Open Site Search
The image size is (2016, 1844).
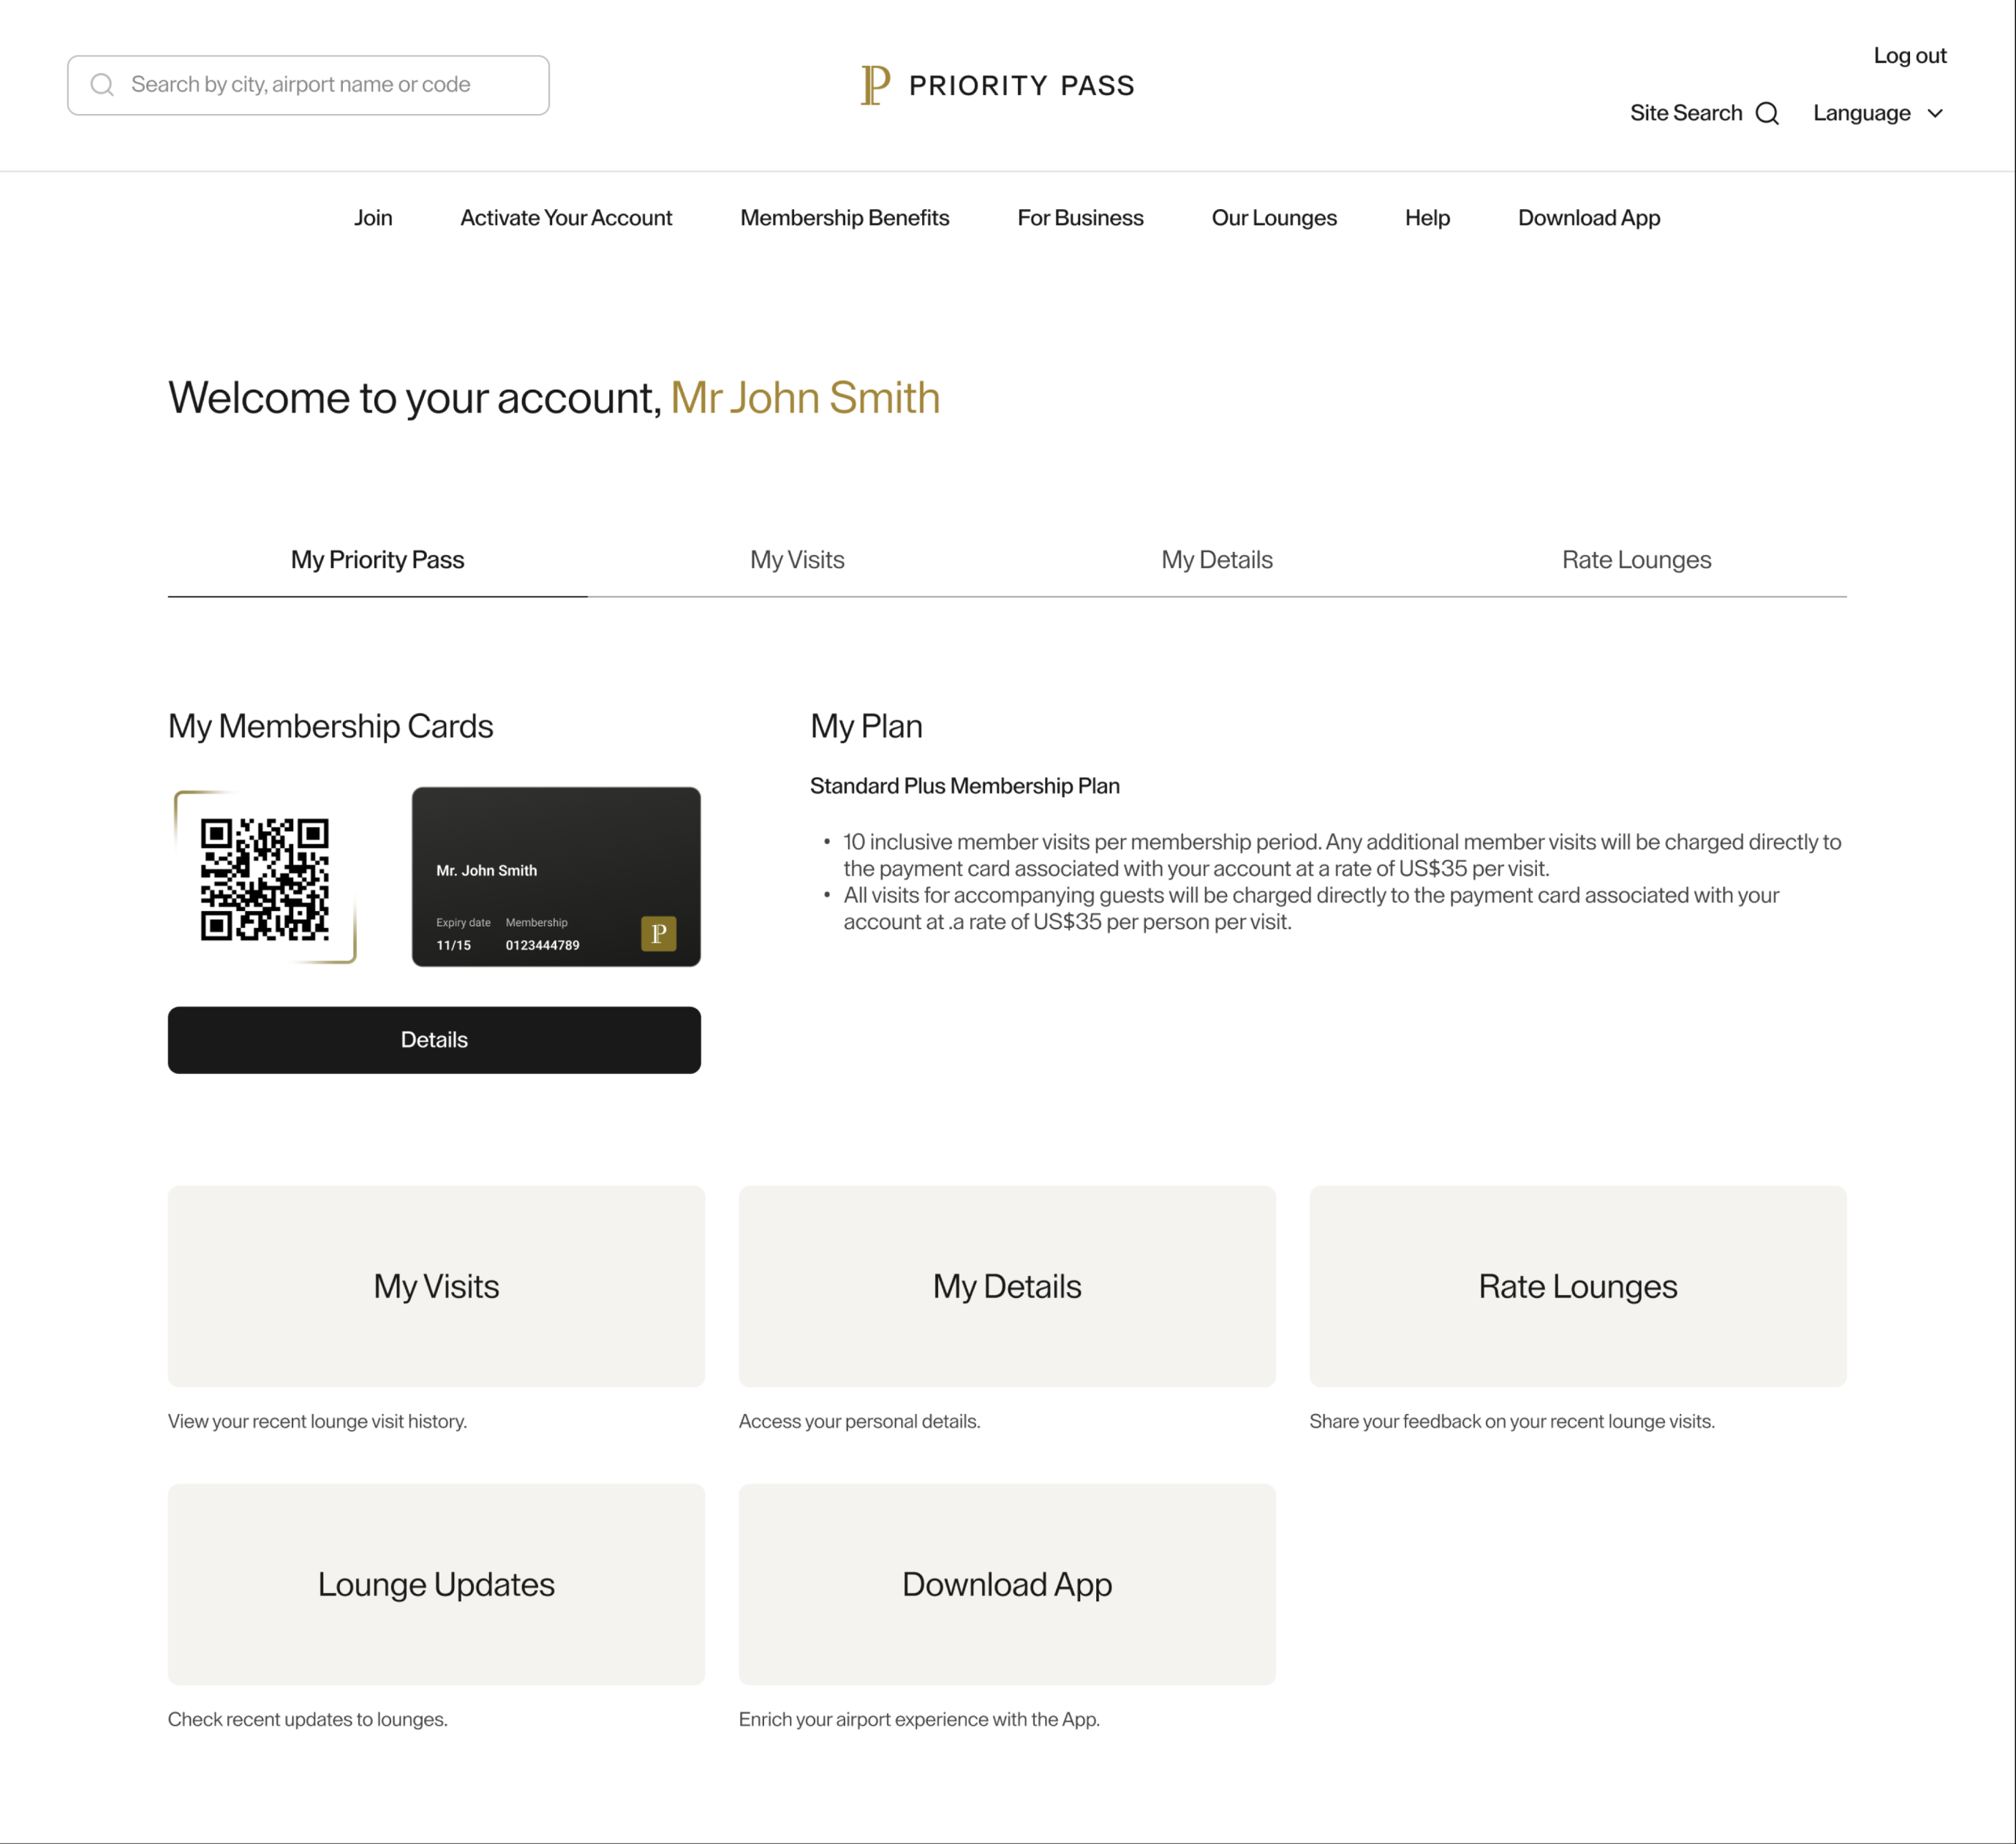click(x=1704, y=114)
